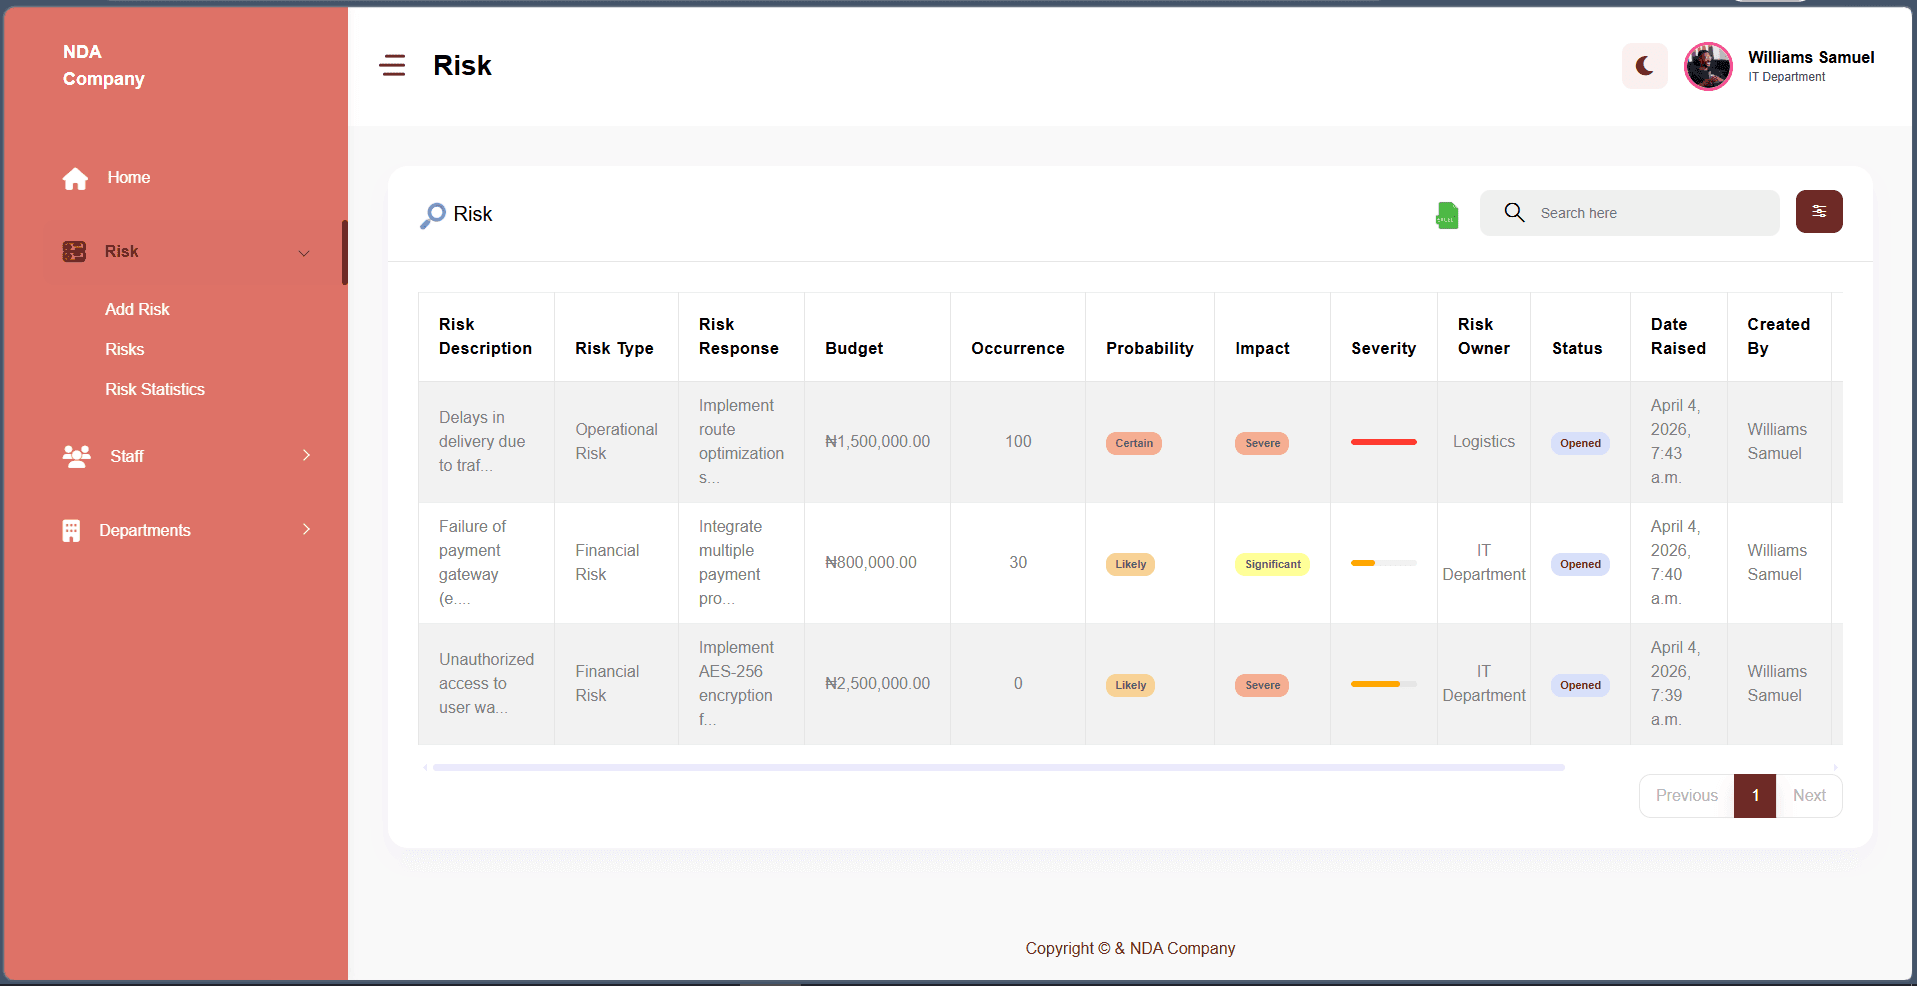
Task: Click the NDA Company logo text
Action: (x=104, y=65)
